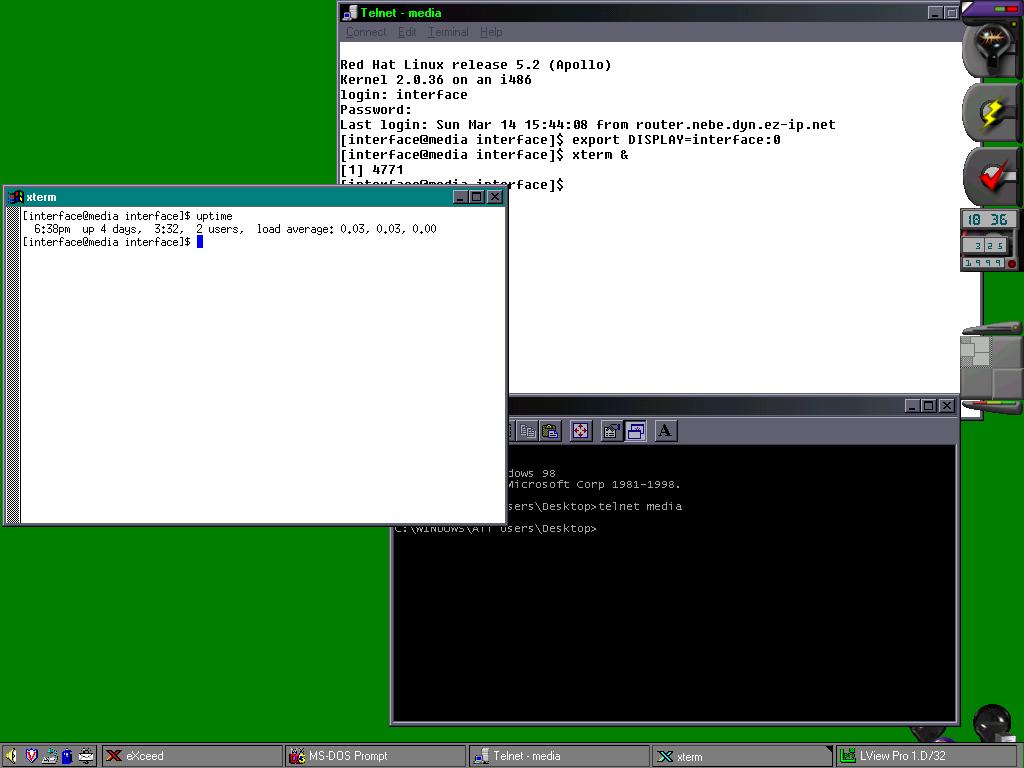Click the red shield icon in the taskbar
The height and width of the screenshot is (768, 1024).
[x=31, y=756]
